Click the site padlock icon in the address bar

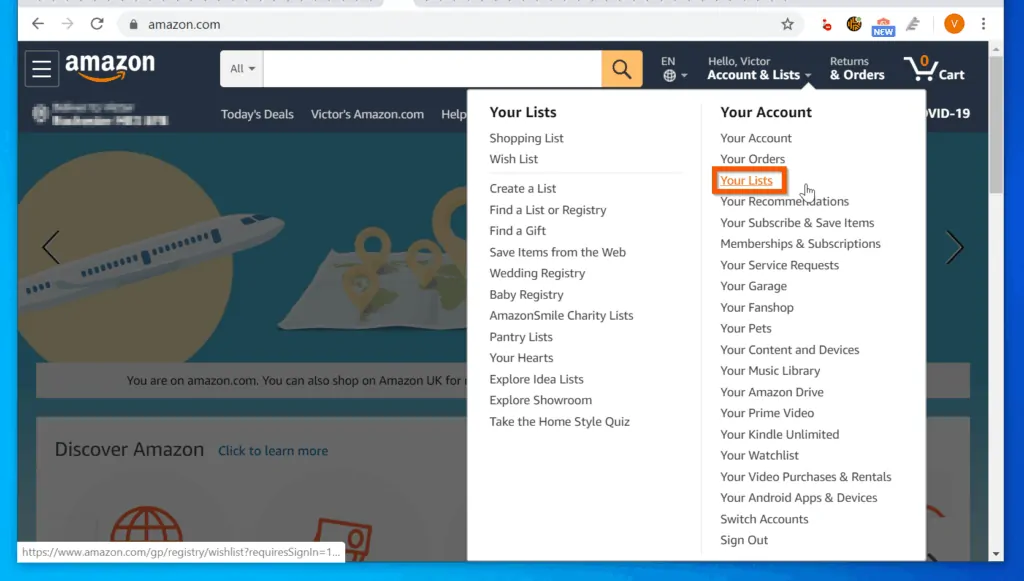point(134,24)
